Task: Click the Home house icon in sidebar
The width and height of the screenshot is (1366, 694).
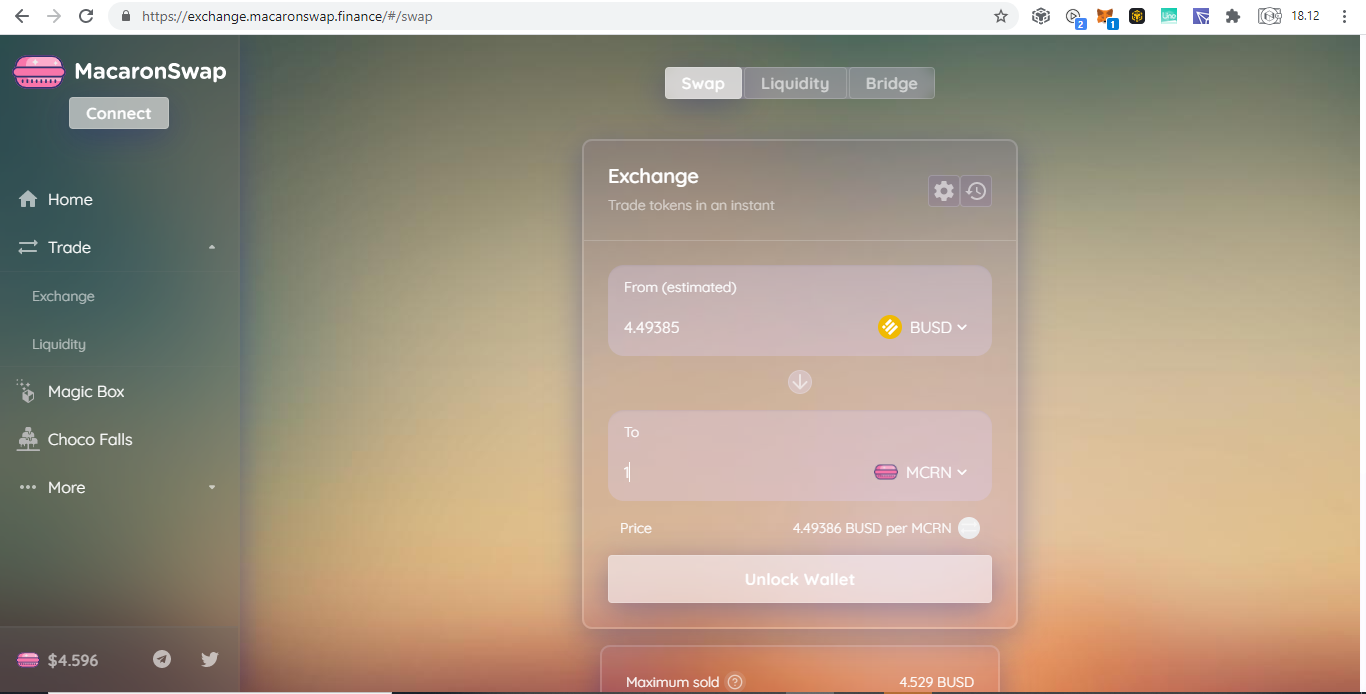Action: click(x=28, y=199)
